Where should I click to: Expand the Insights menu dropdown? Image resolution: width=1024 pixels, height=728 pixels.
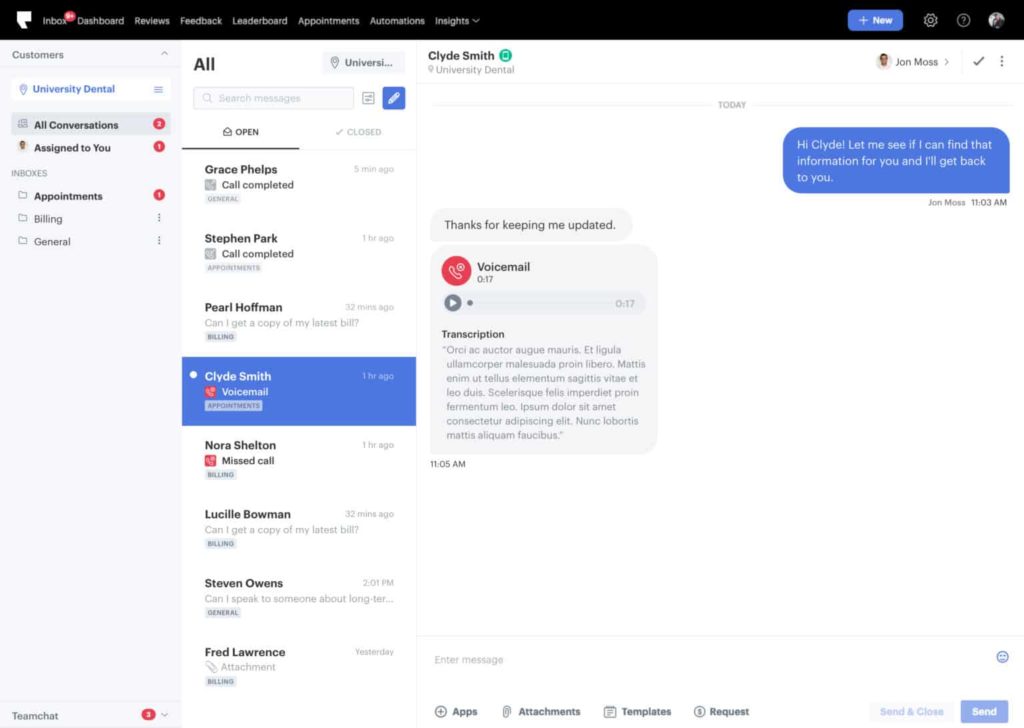pos(457,20)
